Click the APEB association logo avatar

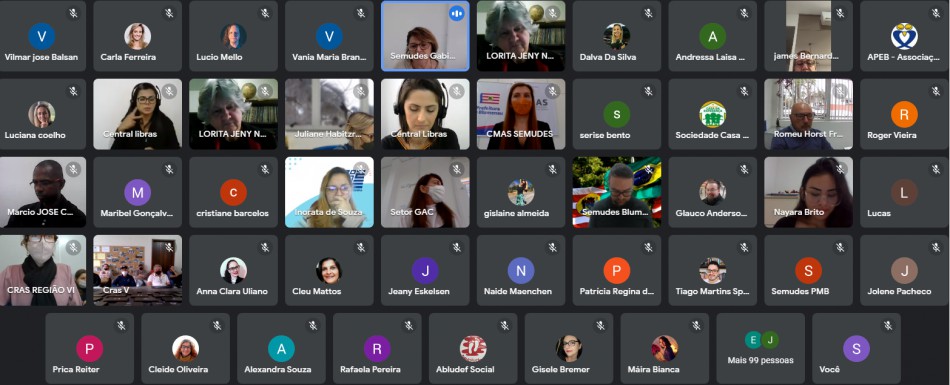(904, 36)
